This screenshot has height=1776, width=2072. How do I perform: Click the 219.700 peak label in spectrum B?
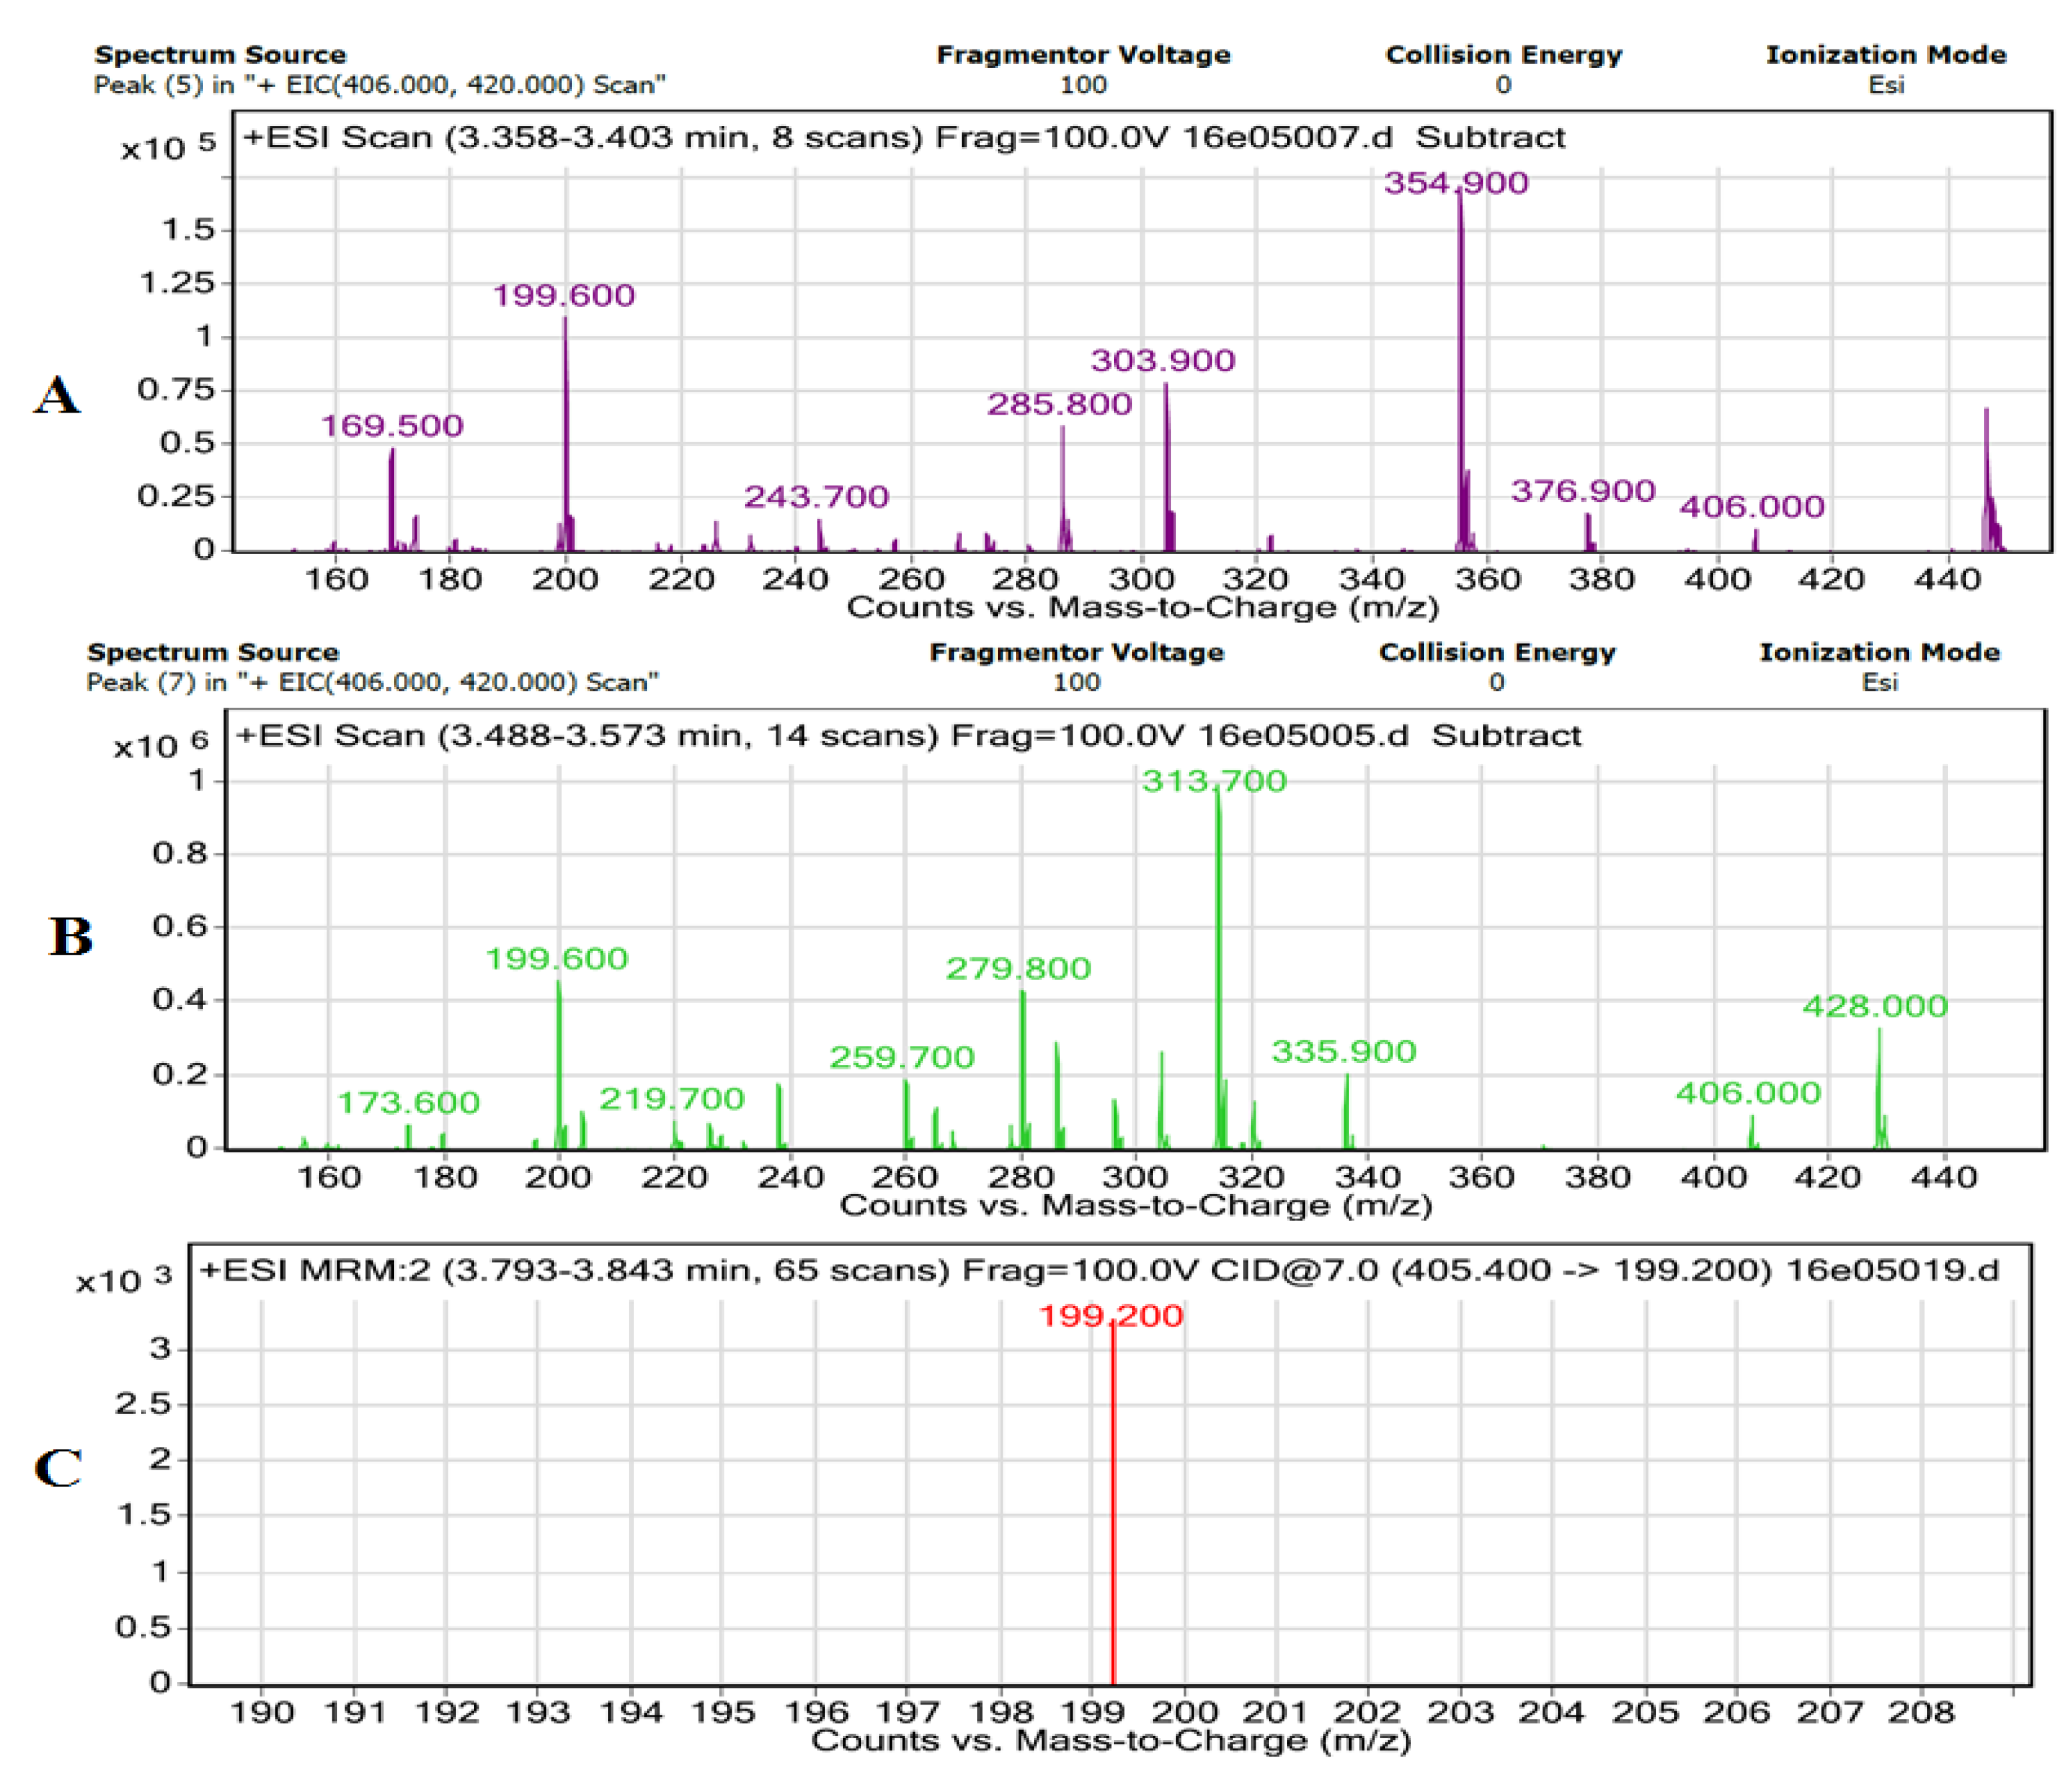tap(671, 1099)
